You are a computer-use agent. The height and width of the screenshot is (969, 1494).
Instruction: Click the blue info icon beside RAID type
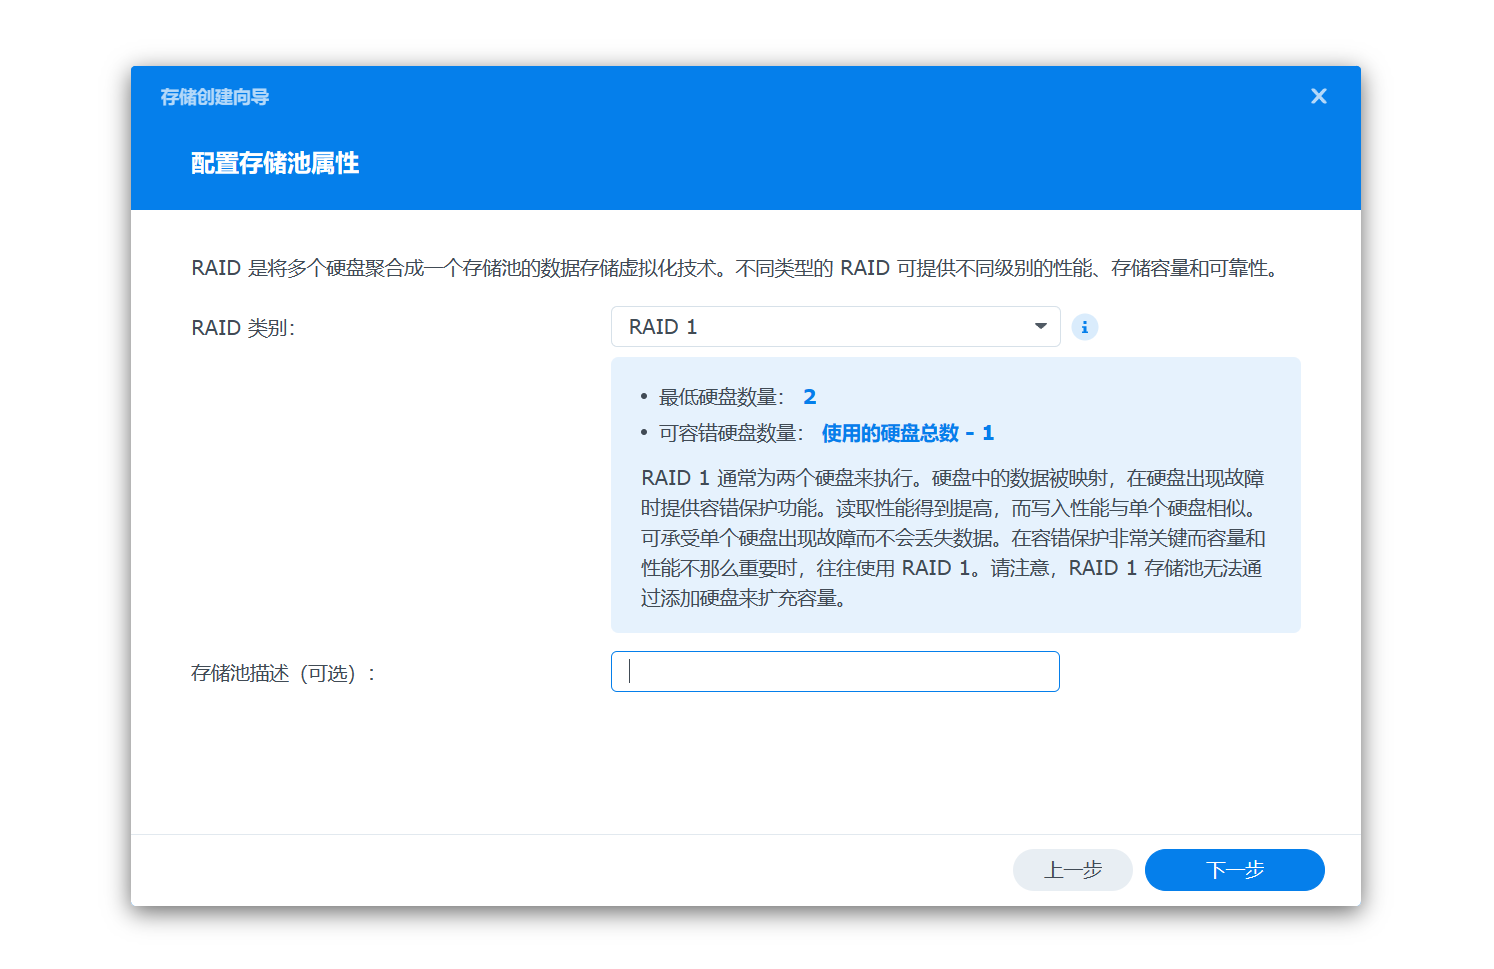coord(1084,327)
